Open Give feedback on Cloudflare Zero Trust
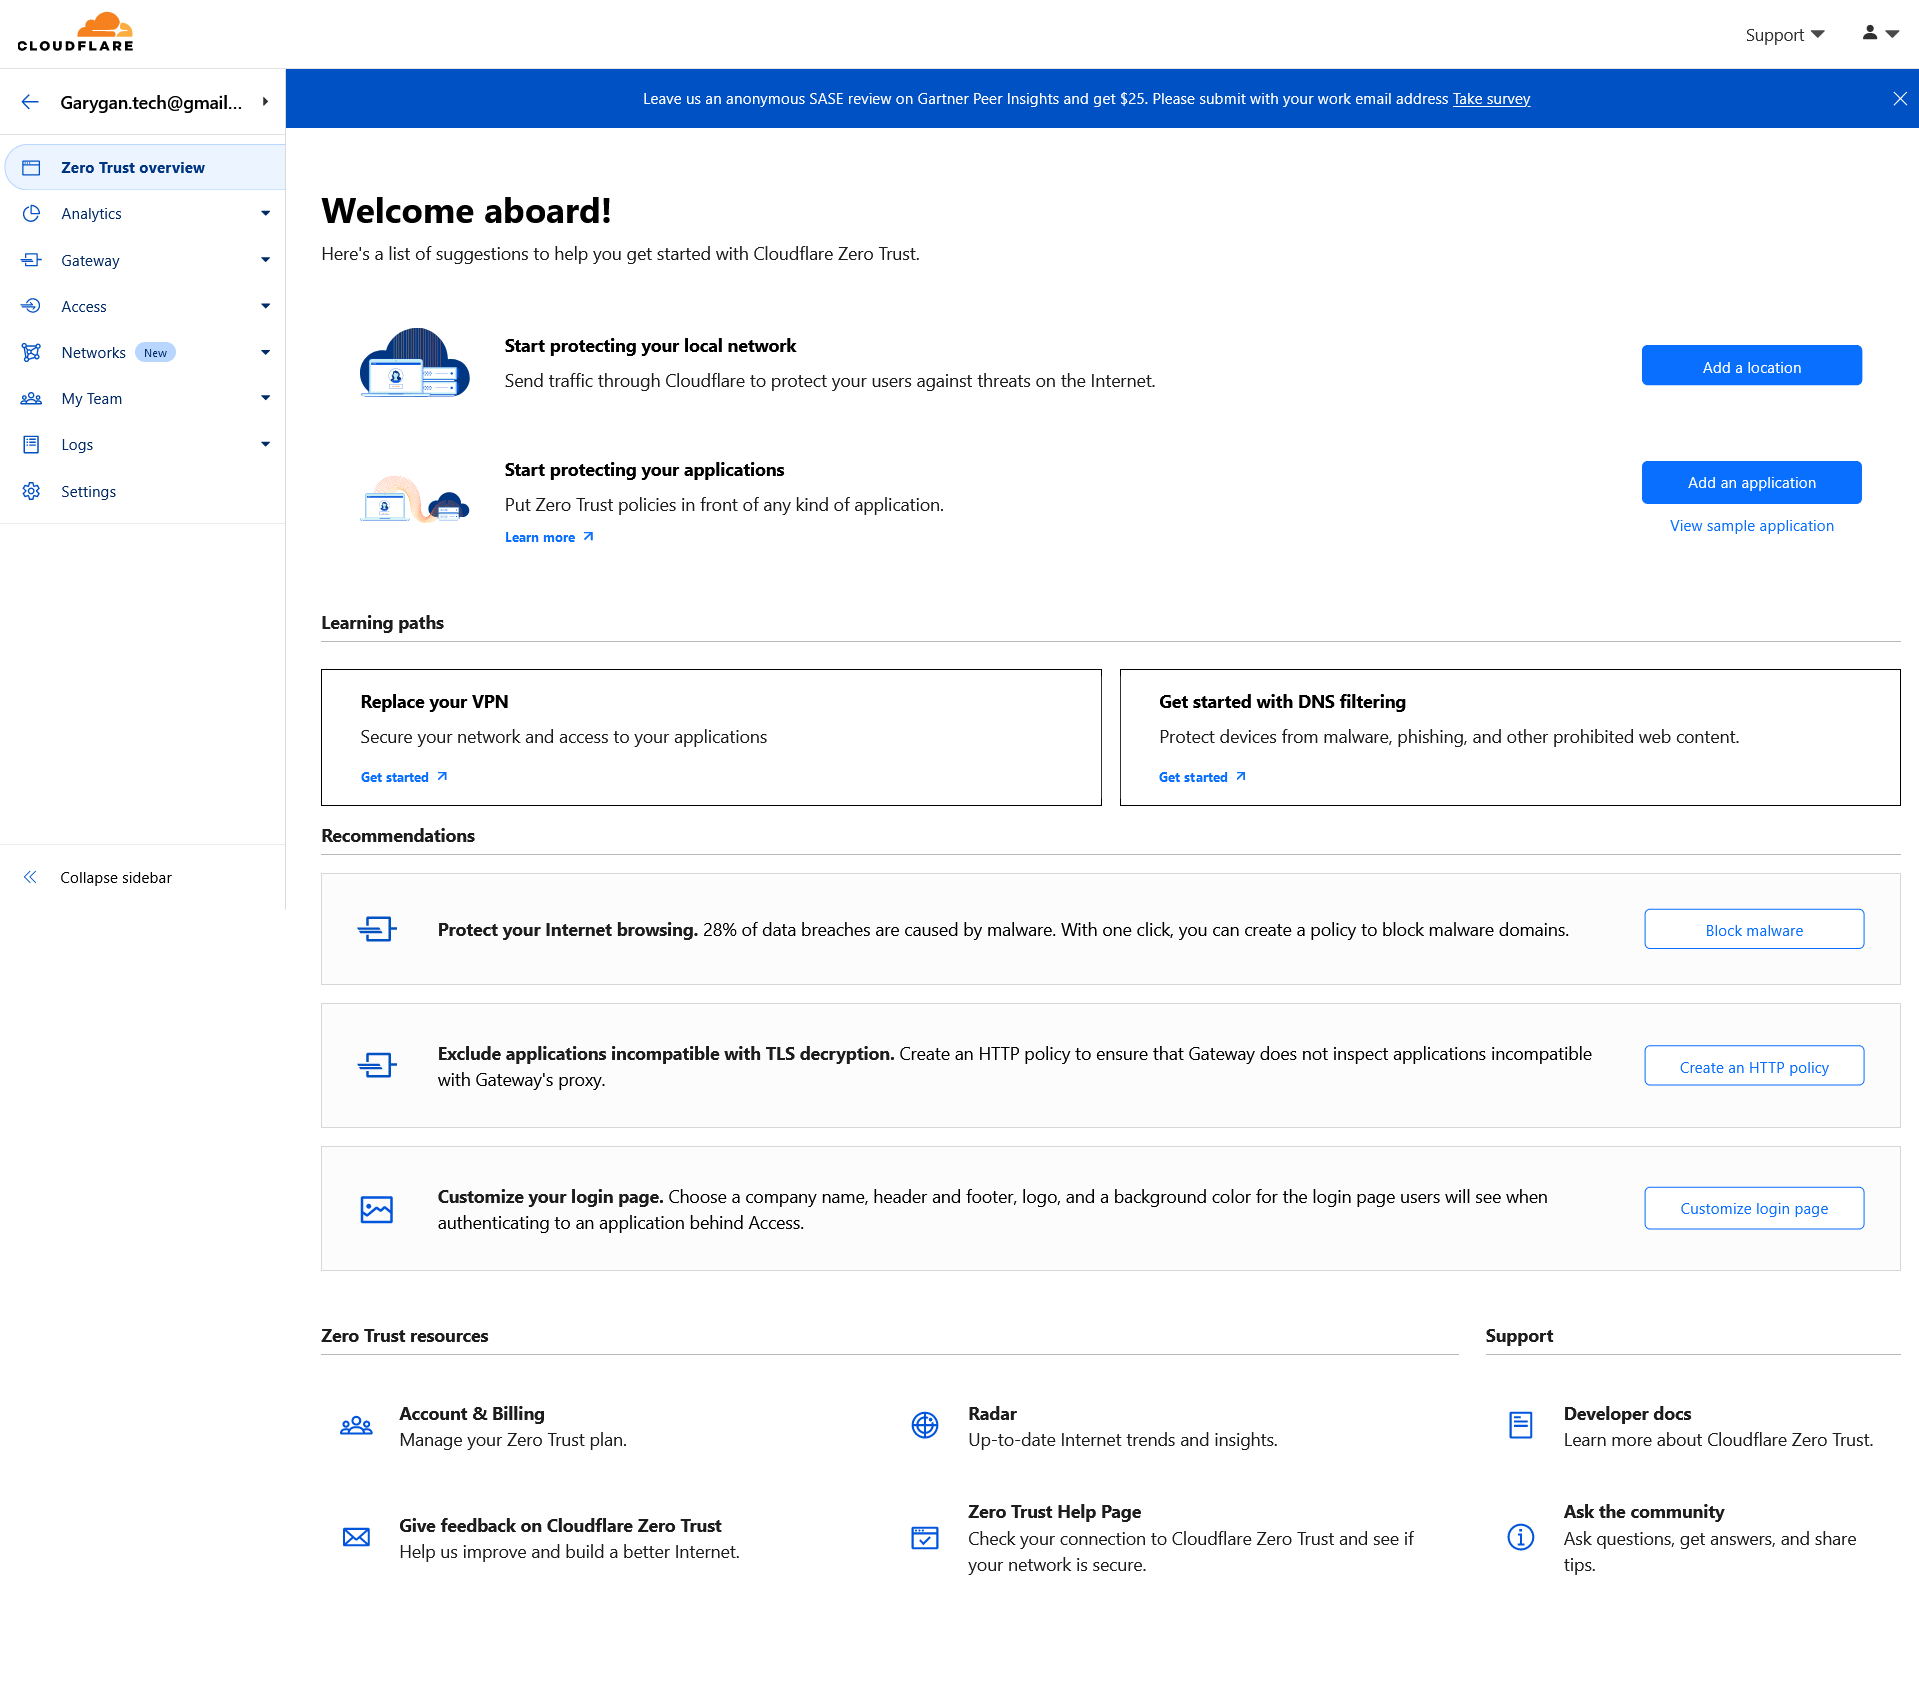 click(560, 1525)
